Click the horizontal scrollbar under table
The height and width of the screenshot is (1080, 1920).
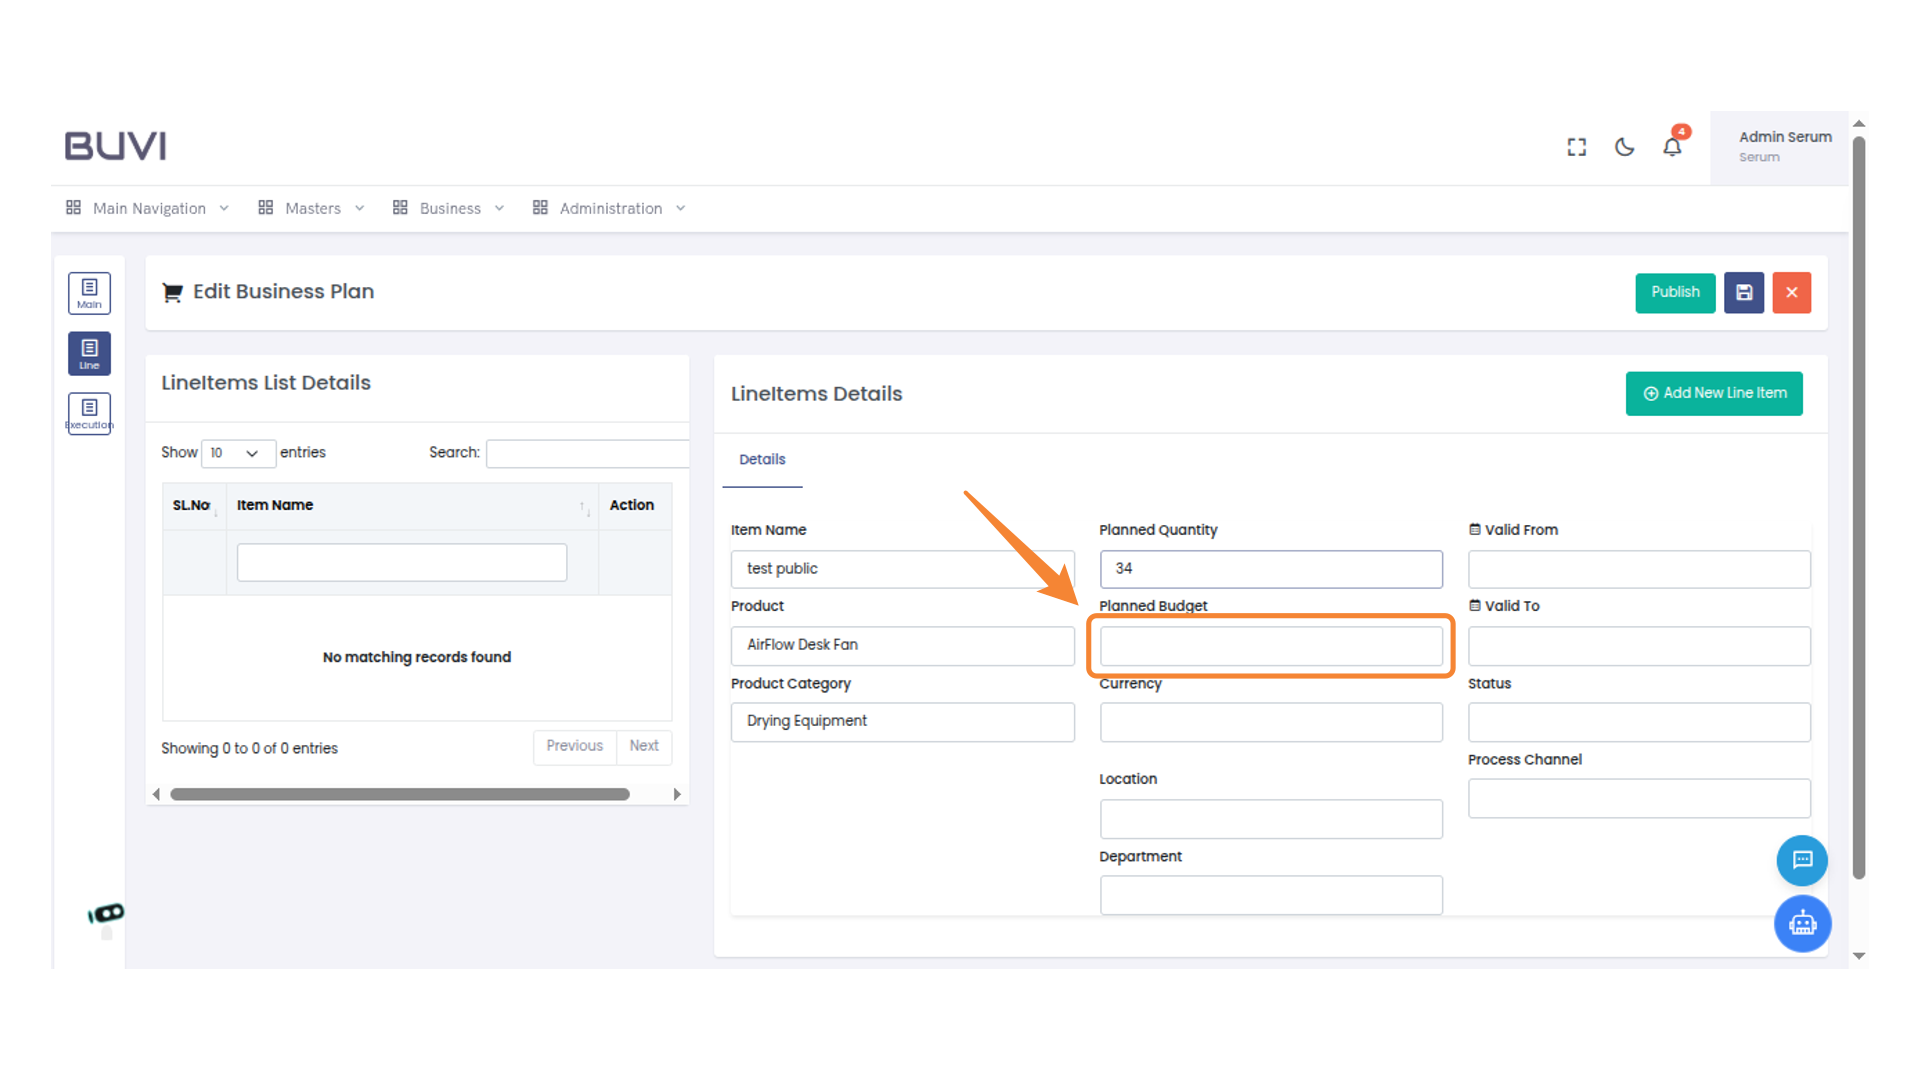(x=400, y=794)
